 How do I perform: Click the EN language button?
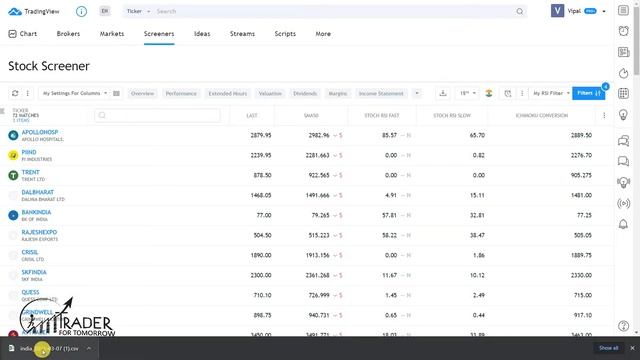click(105, 11)
